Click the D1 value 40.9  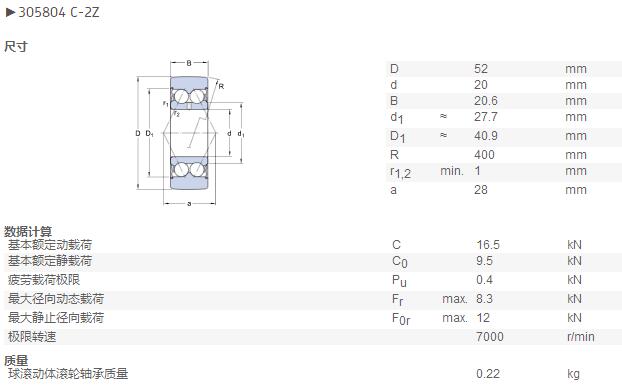[486, 136]
